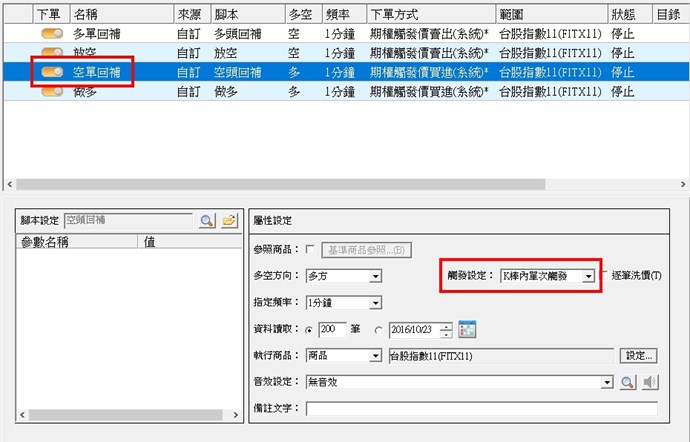Sort by the 目錄 column header
Image resolution: width=690 pixels, height=442 pixels.
671,15
